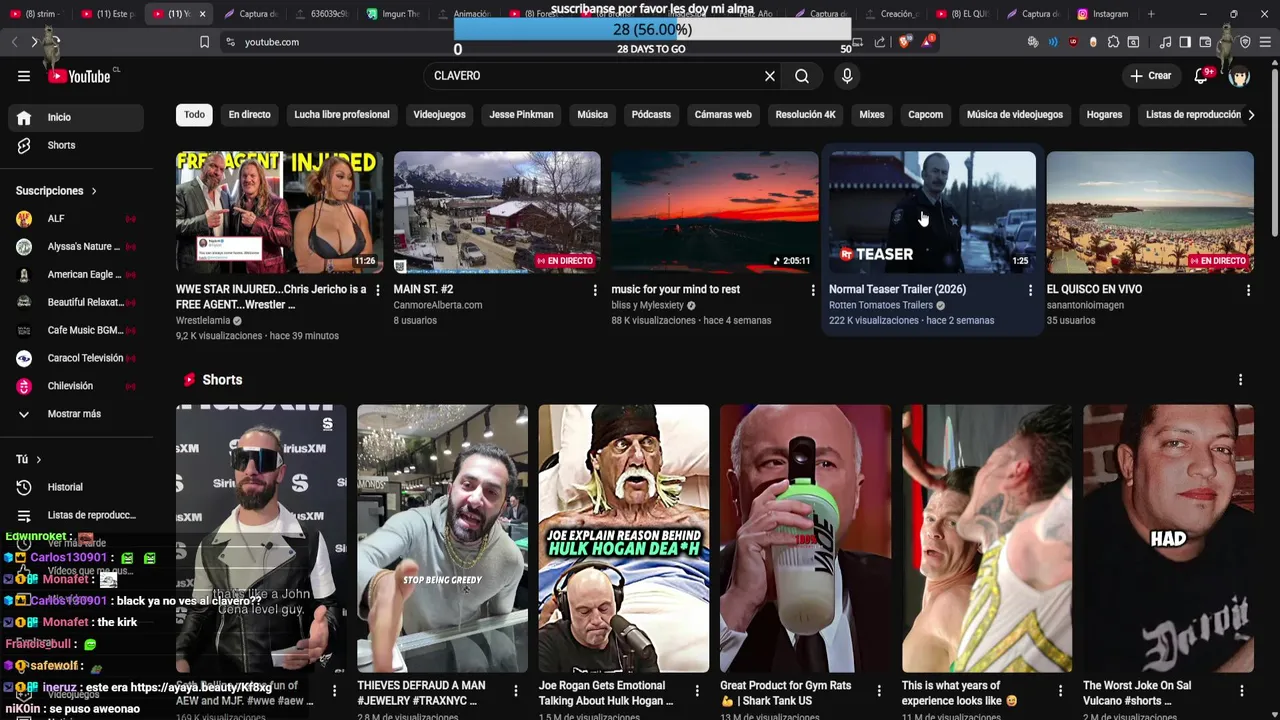The height and width of the screenshot is (720, 1280).
Task: Select the Lucha libre profesional chip
Action: click(342, 115)
